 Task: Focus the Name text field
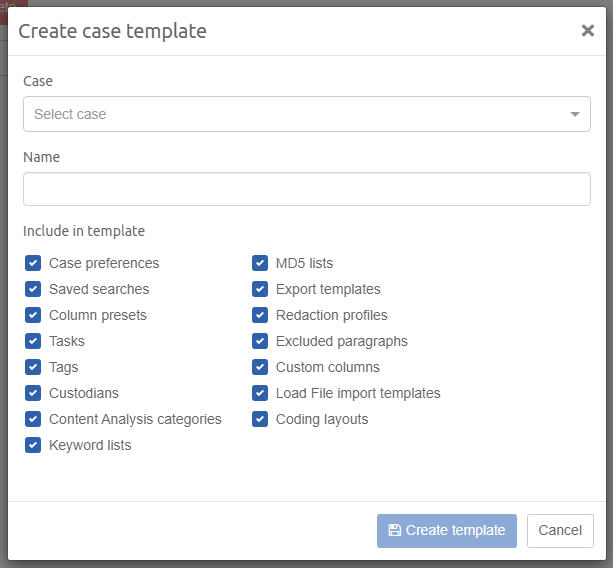point(306,189)
